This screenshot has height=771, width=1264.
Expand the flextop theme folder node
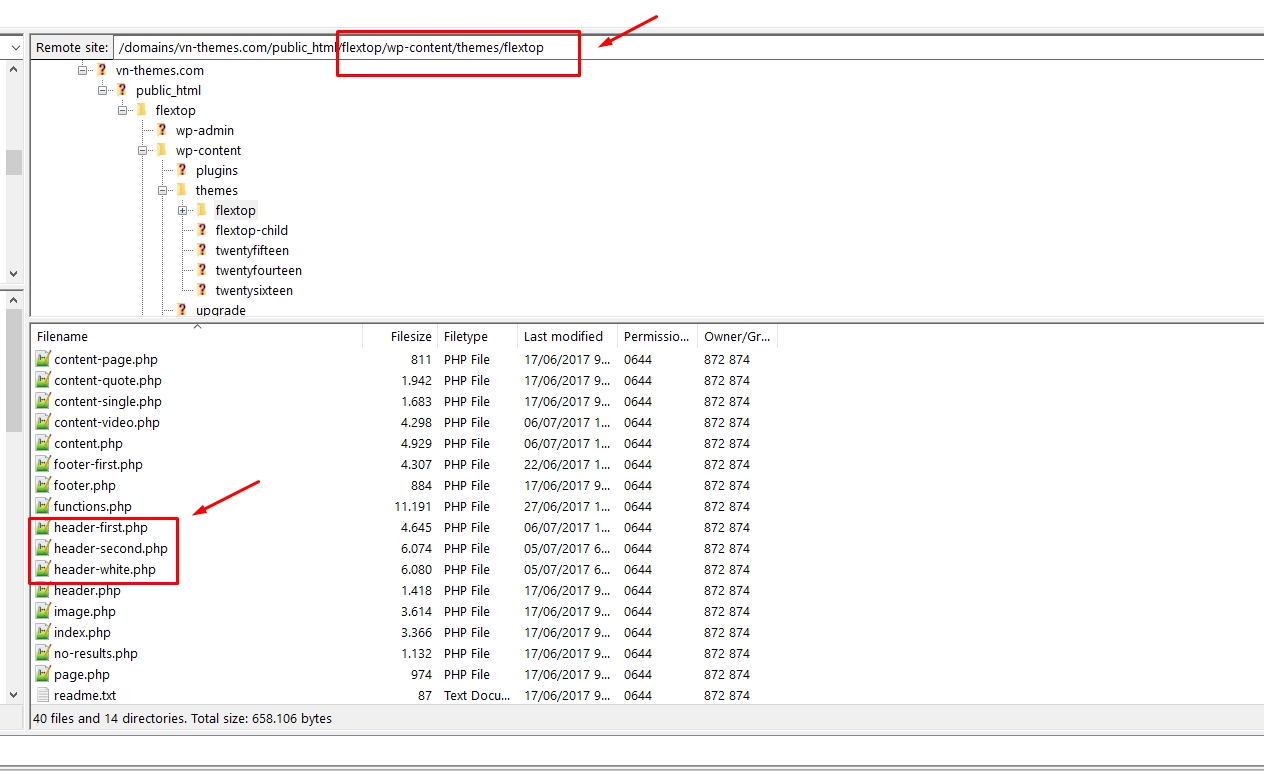(x=182, y=211)
